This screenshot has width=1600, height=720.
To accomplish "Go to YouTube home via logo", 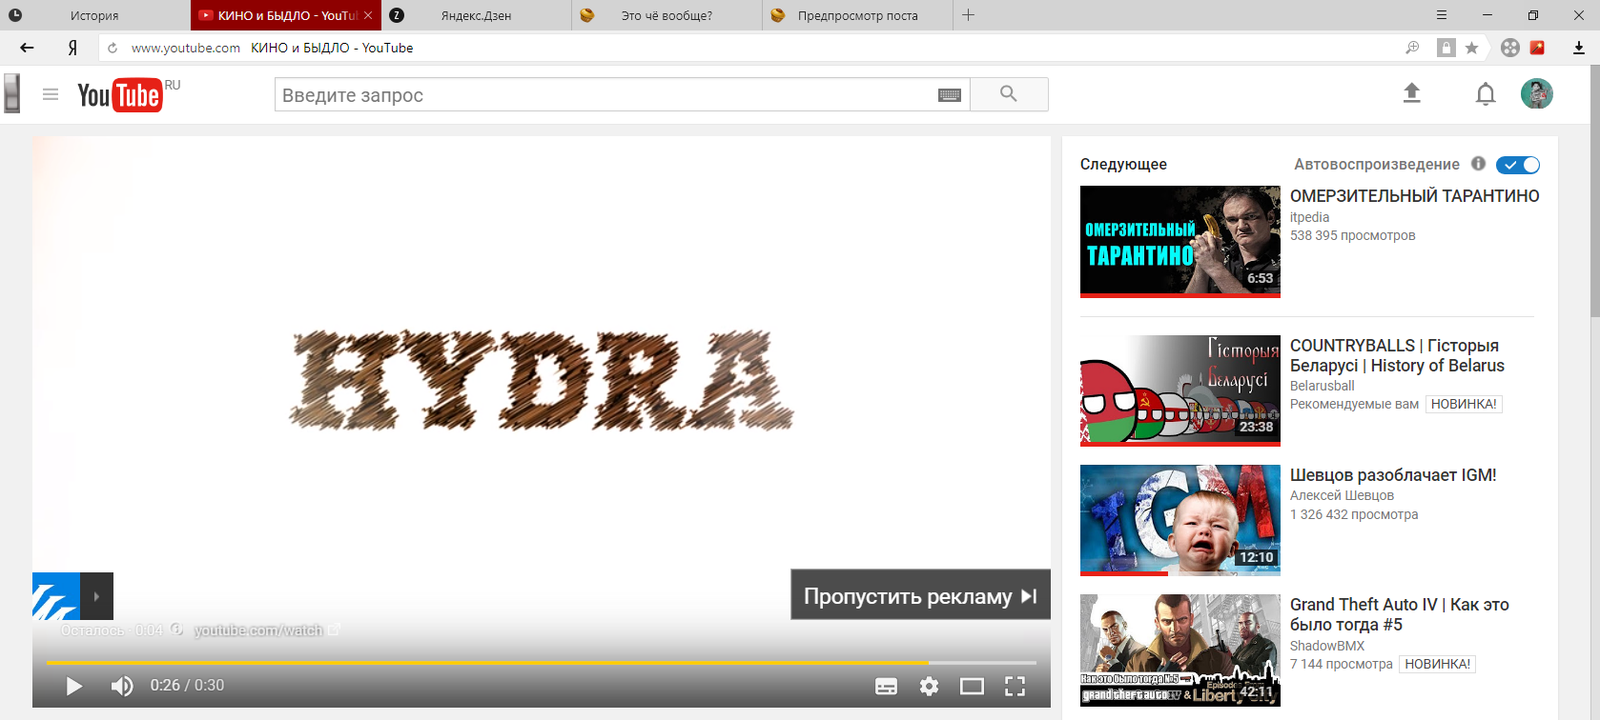I will 120,95.
